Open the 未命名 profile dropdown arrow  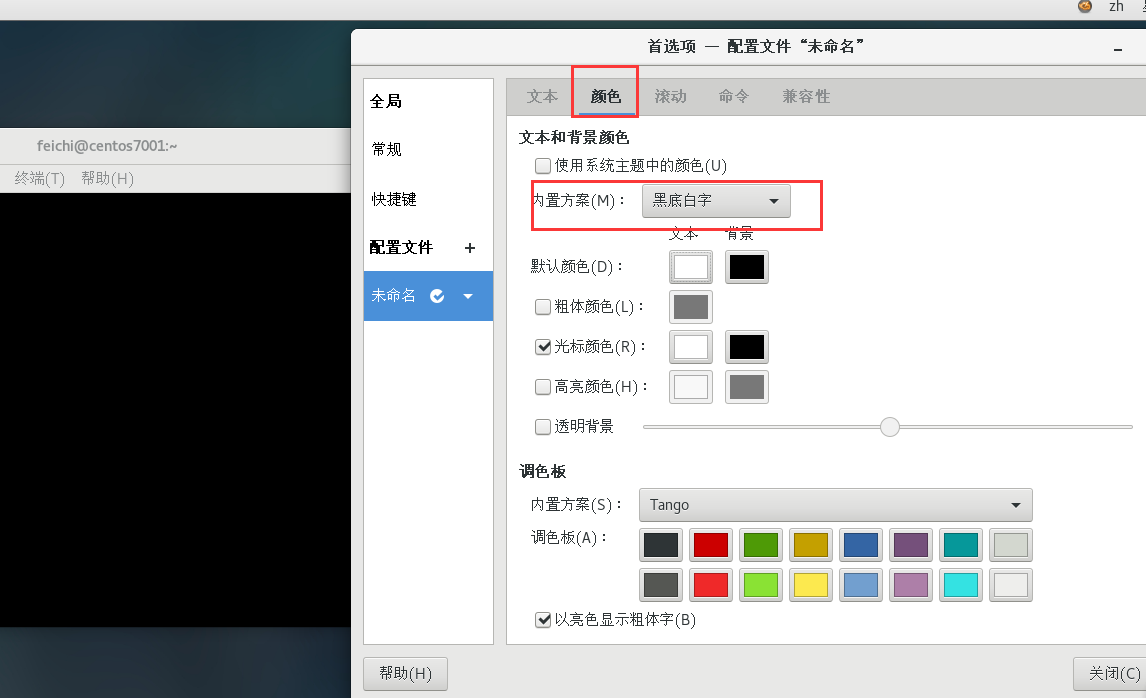(x=467, y=296)
